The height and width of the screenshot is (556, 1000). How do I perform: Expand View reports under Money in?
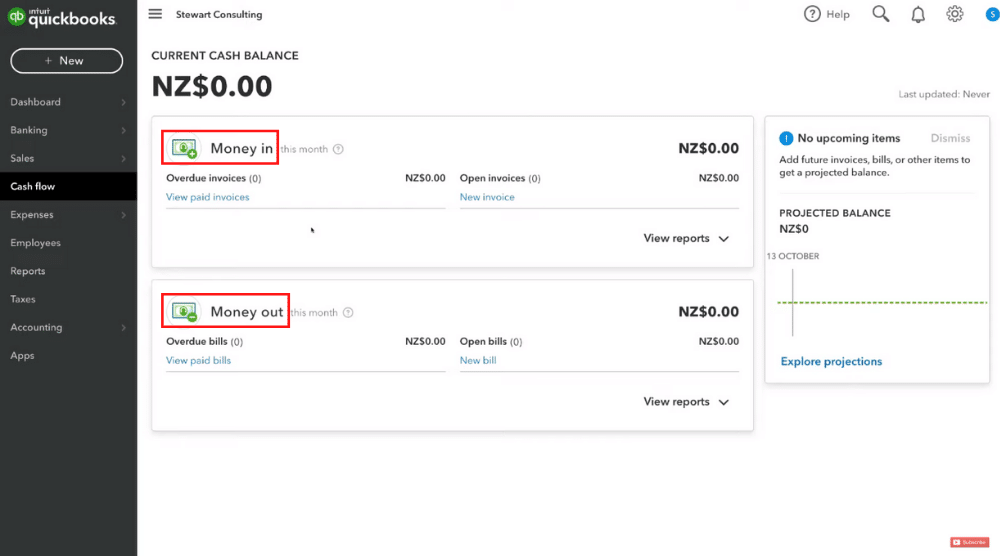pos(686,238)
